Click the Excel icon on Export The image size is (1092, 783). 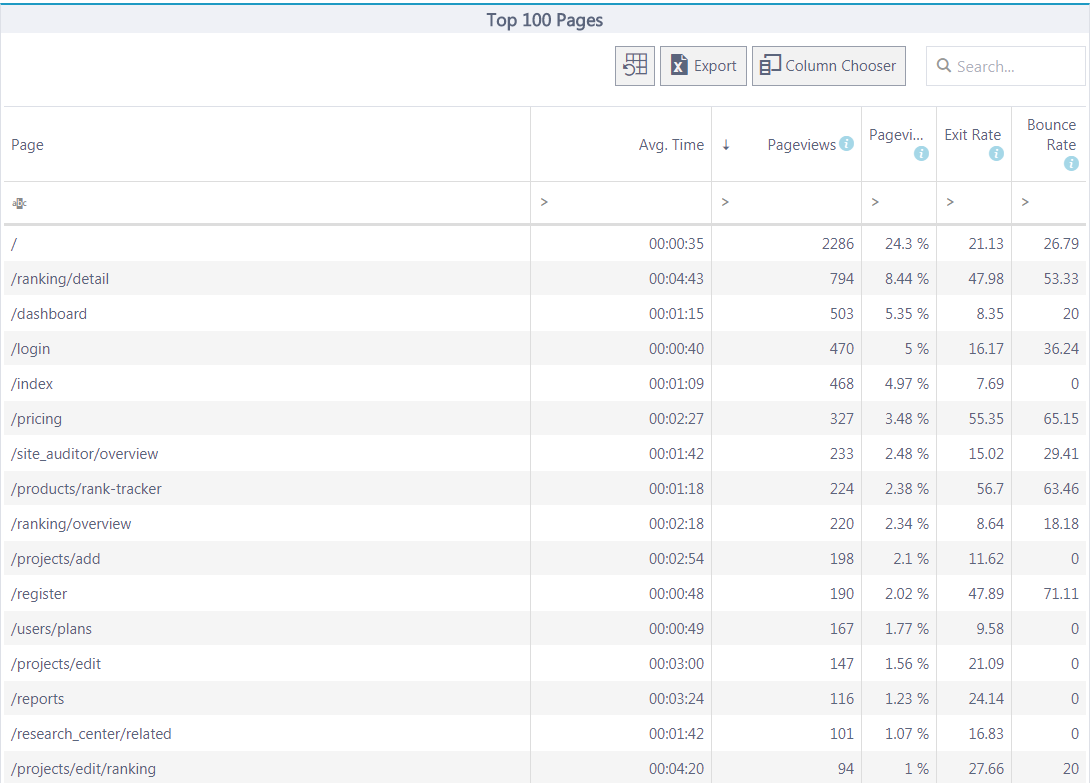click(x=679, y=65)
